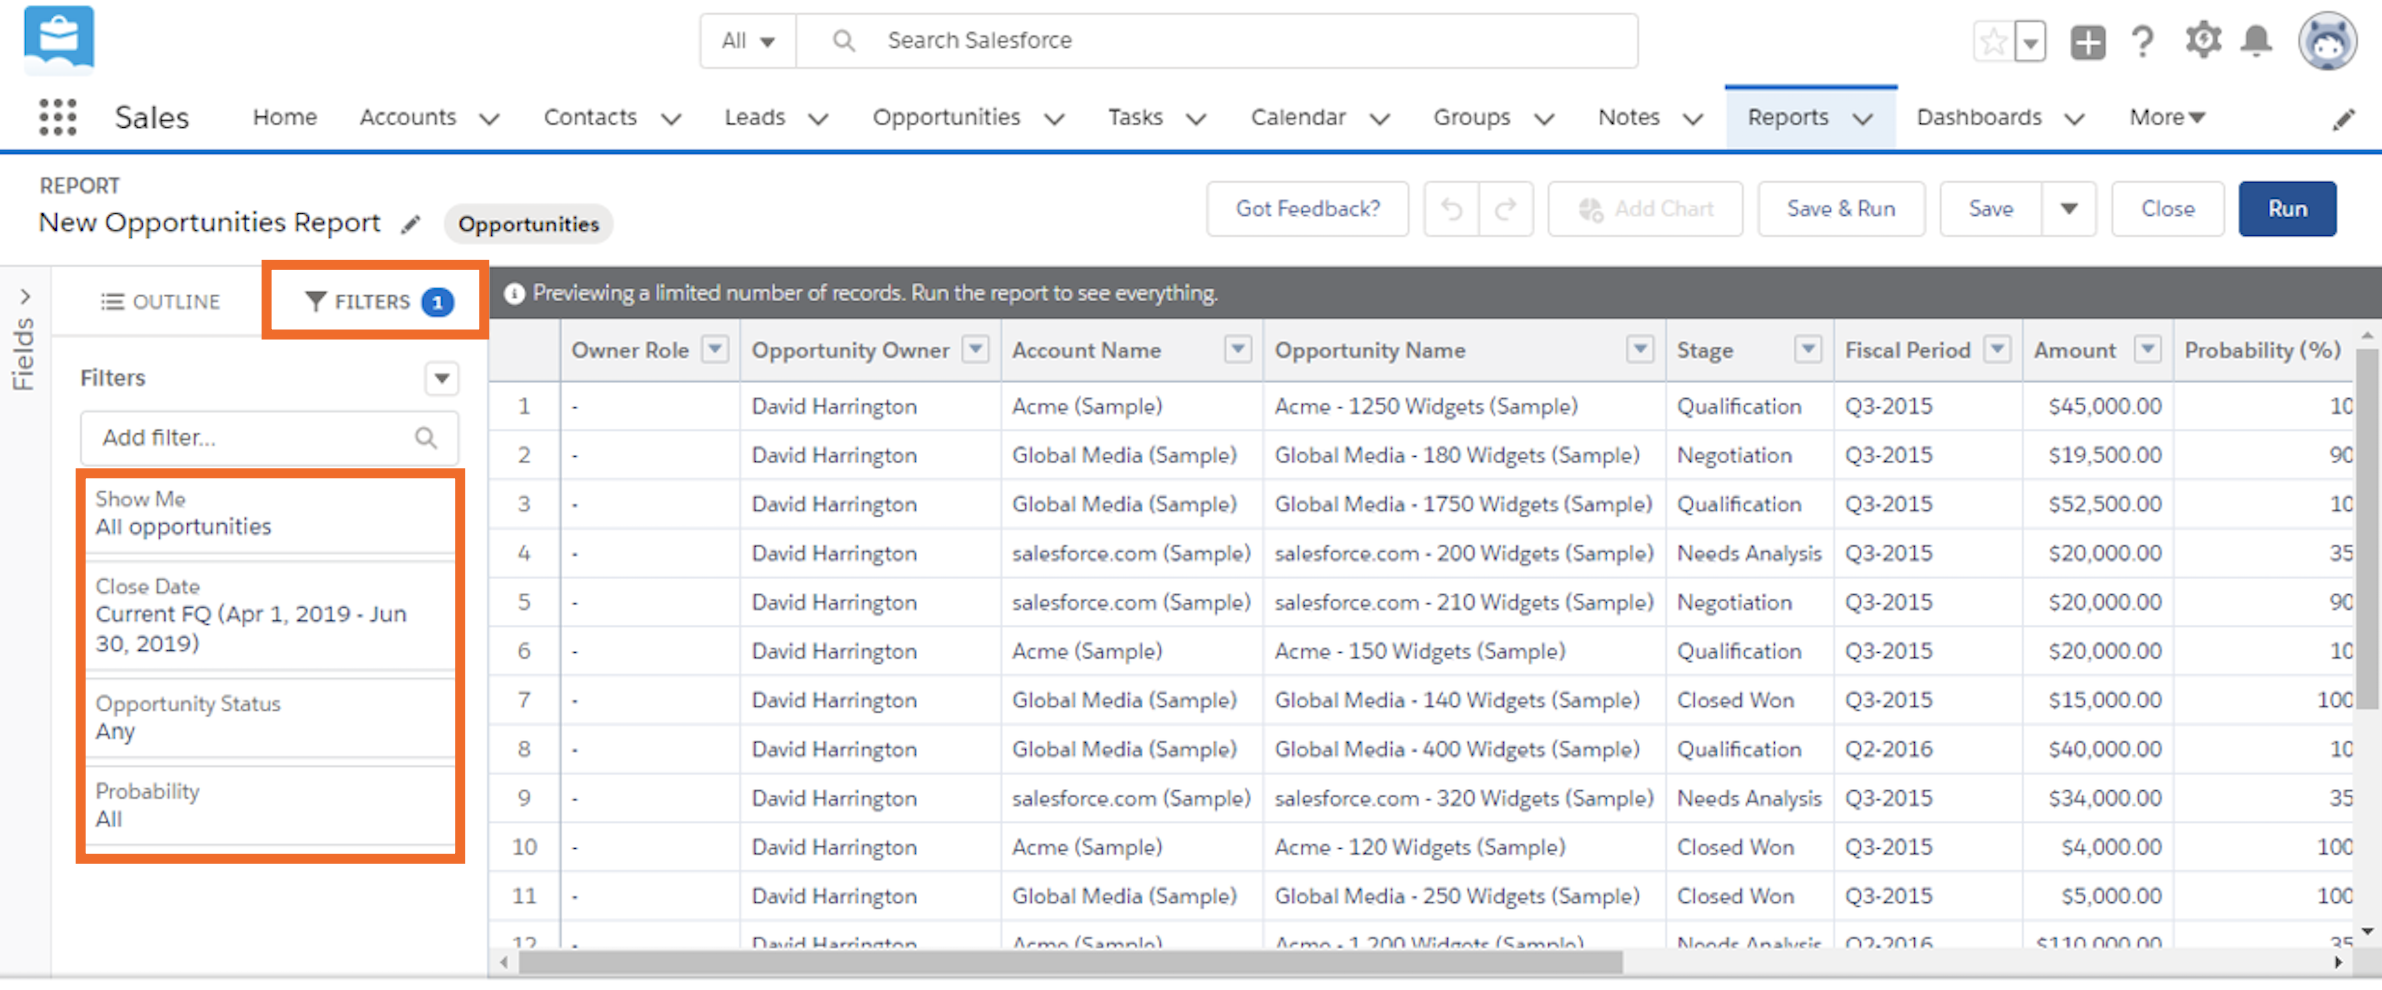Edit the Close Date filter
Screen dimensions: 2382x990
pos(270,615)
